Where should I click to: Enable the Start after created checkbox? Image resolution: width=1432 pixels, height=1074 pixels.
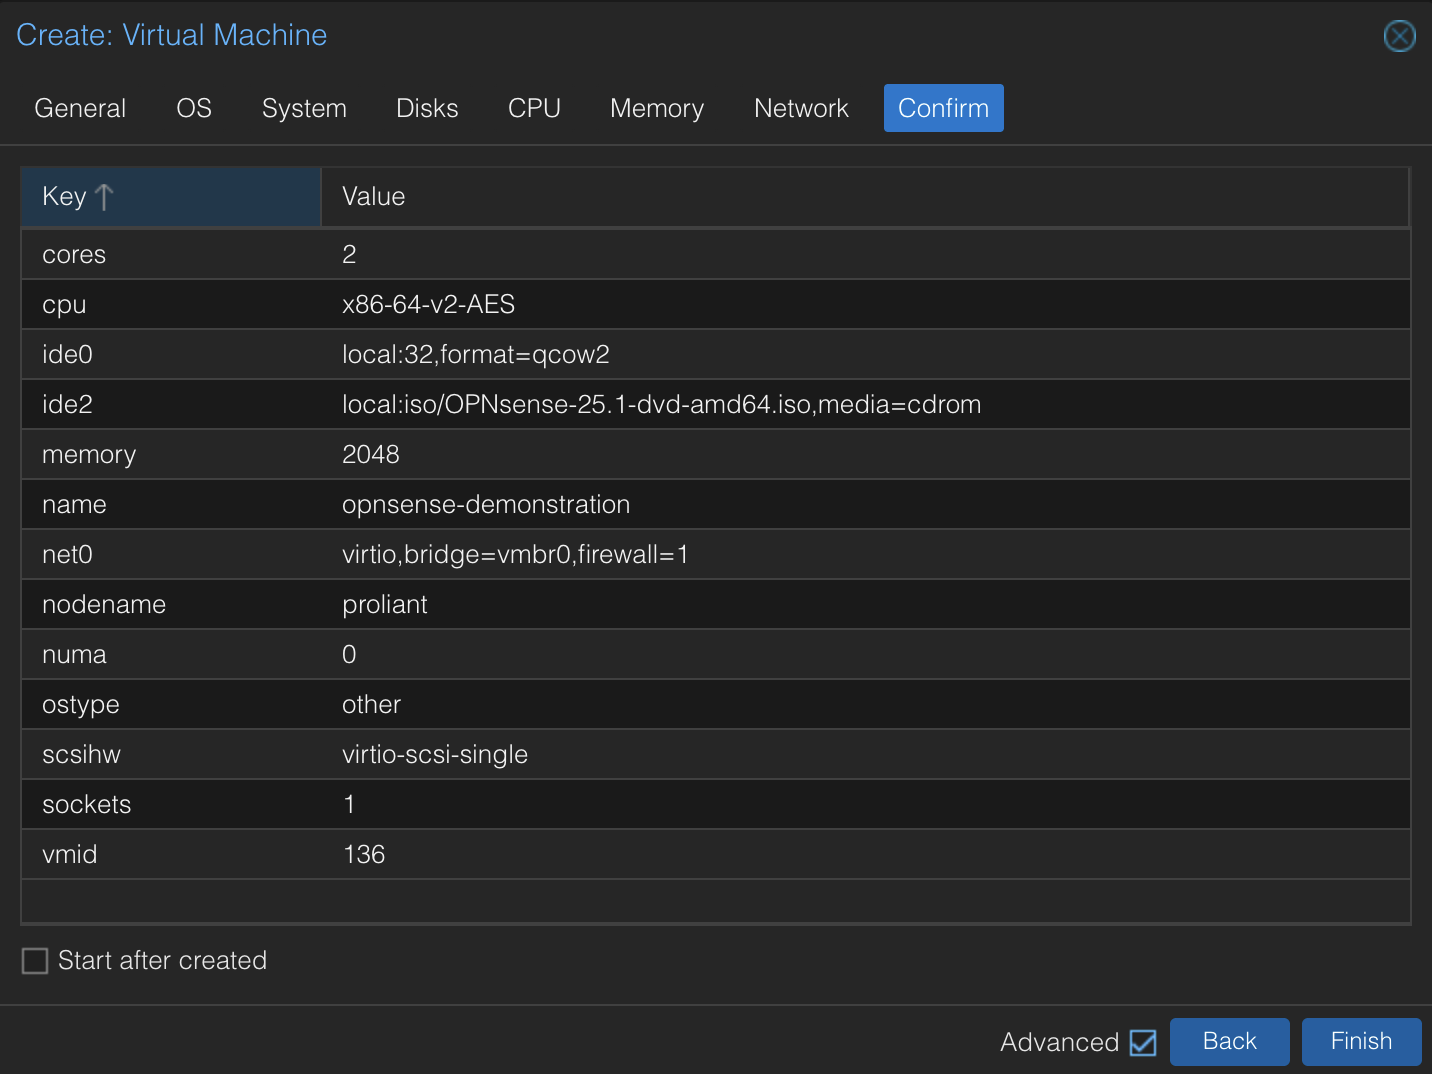[34, 960]
